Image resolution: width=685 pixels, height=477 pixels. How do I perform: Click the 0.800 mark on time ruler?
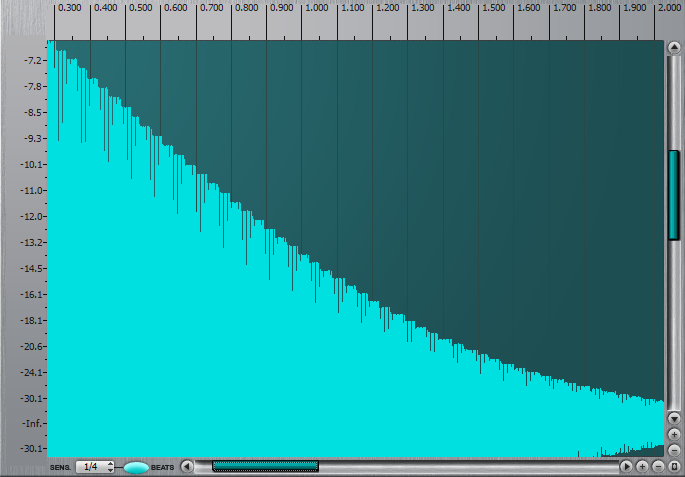[x=246, y=8]
